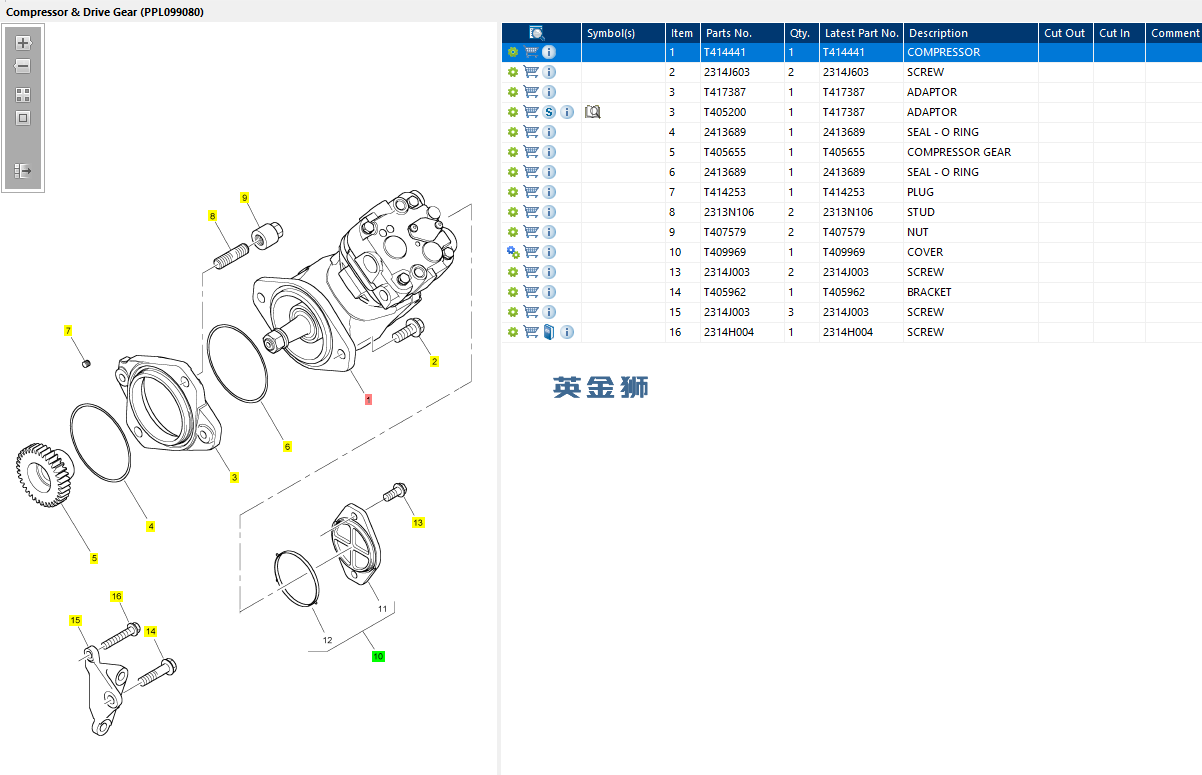The image size is (1202, 775).
Task: Sort table by Parts No. column header
Action: pyautogui.click(x=729, y=33)
